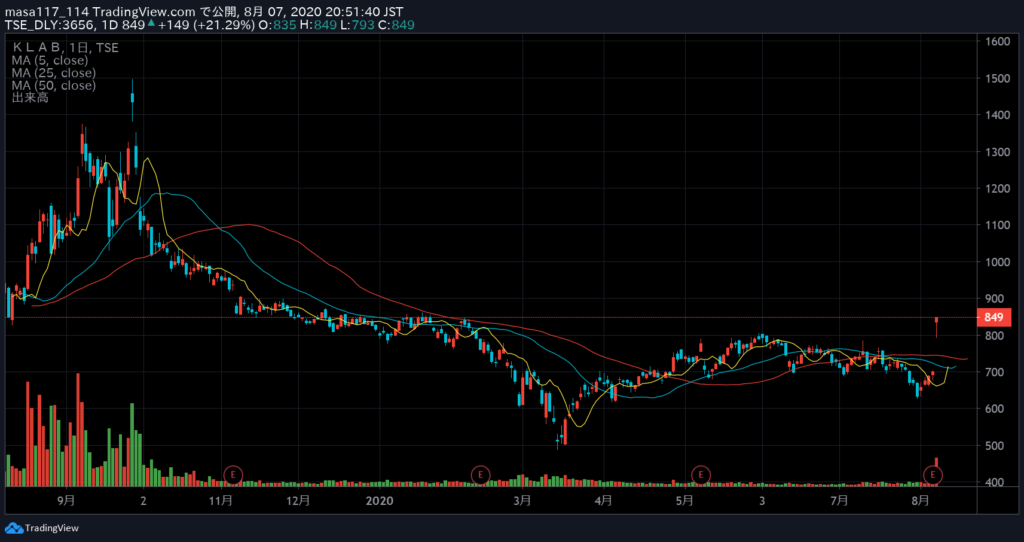Click the 1500 price axis label
1024x542 pixels.
(x=997, y=78)
